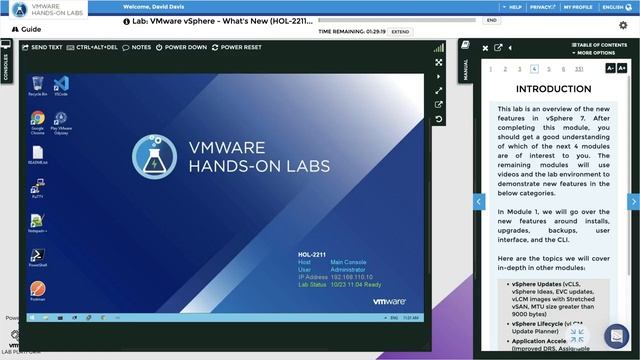Click Power Down in console toolbar

(182, 47)
